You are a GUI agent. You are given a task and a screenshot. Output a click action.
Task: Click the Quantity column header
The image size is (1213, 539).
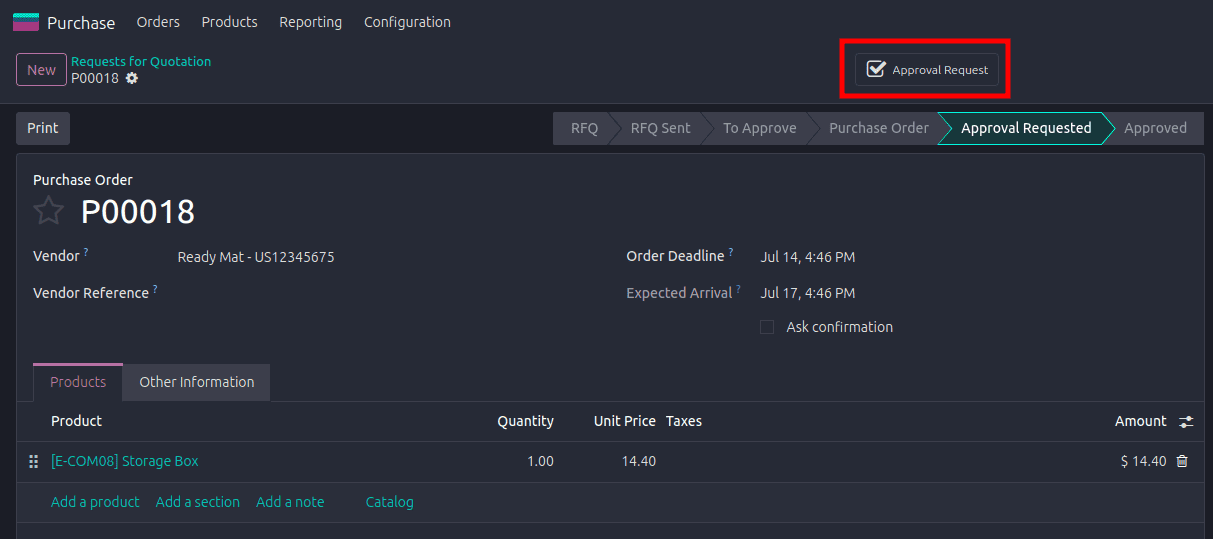[x=526, y=421]
